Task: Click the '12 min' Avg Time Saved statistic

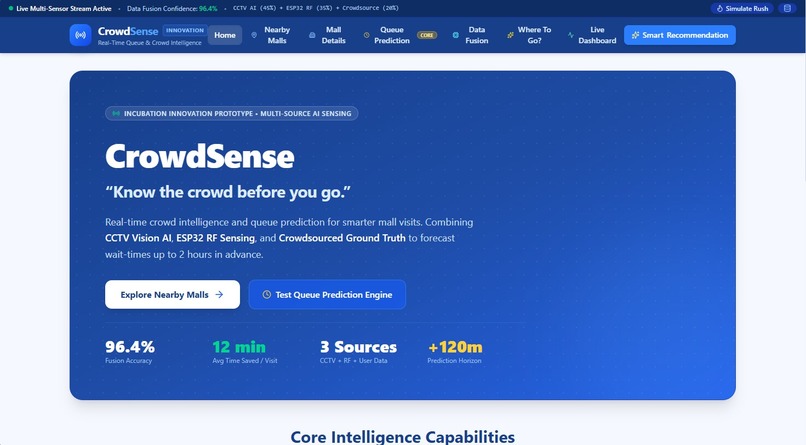Action: (239, 347)
